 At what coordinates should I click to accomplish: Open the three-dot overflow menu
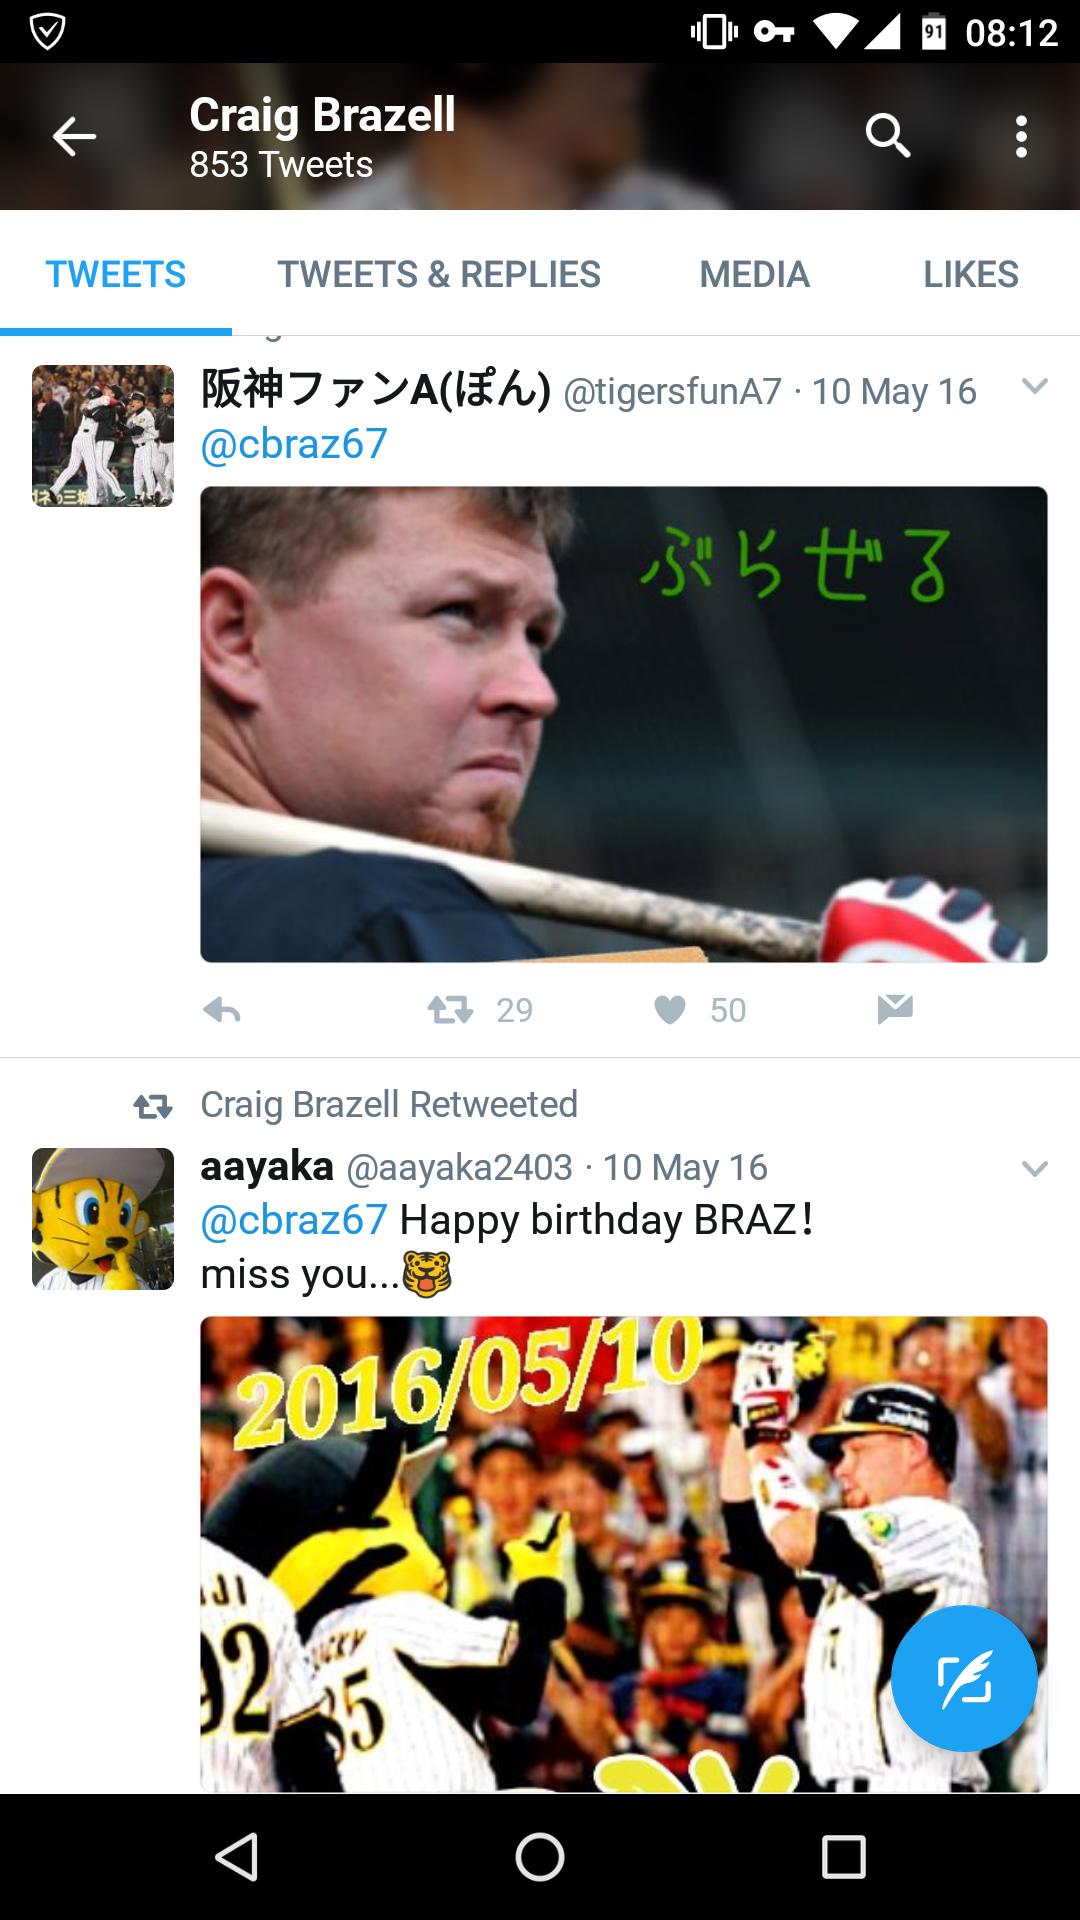tap(1021, 136)
